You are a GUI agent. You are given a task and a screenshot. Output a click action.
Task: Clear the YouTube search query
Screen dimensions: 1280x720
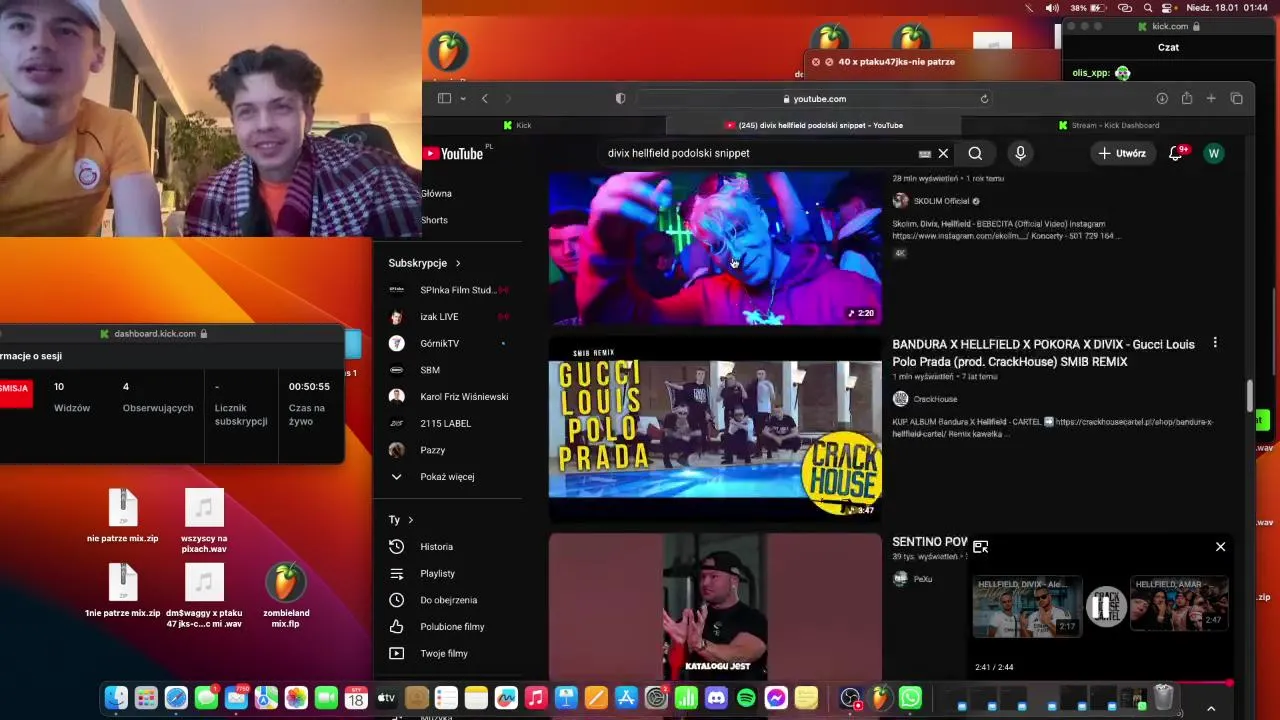[x=943, y=153]
